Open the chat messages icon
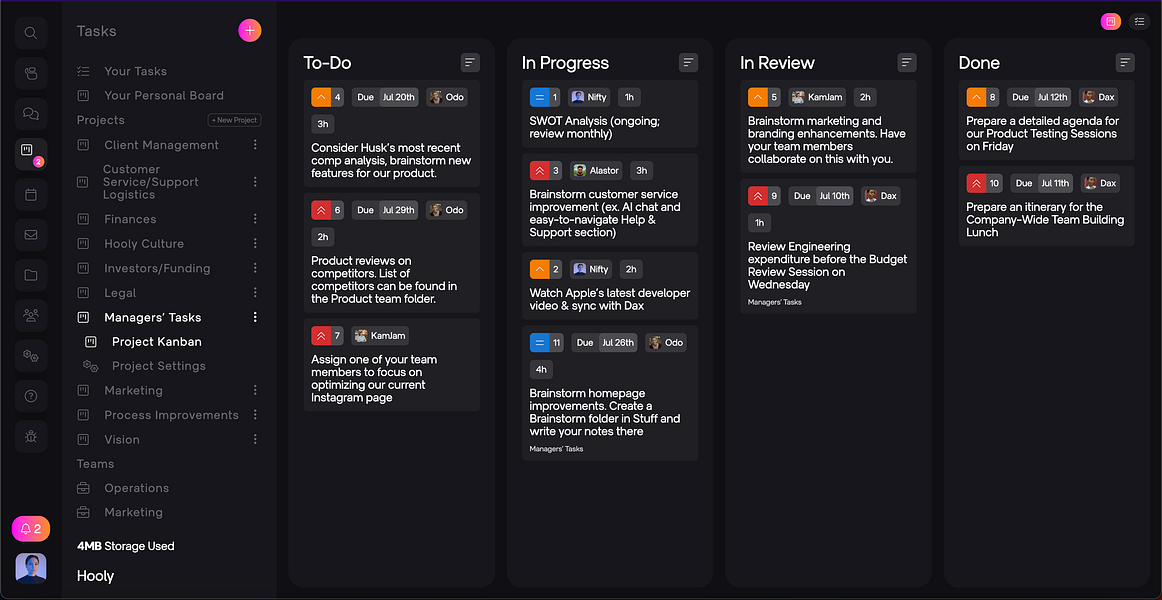The width and height of the screenshot is (1162, 600). (31, 114)
